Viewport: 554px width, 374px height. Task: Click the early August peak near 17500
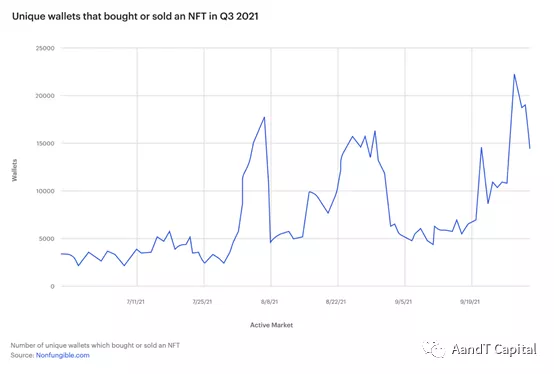point(264,118)
